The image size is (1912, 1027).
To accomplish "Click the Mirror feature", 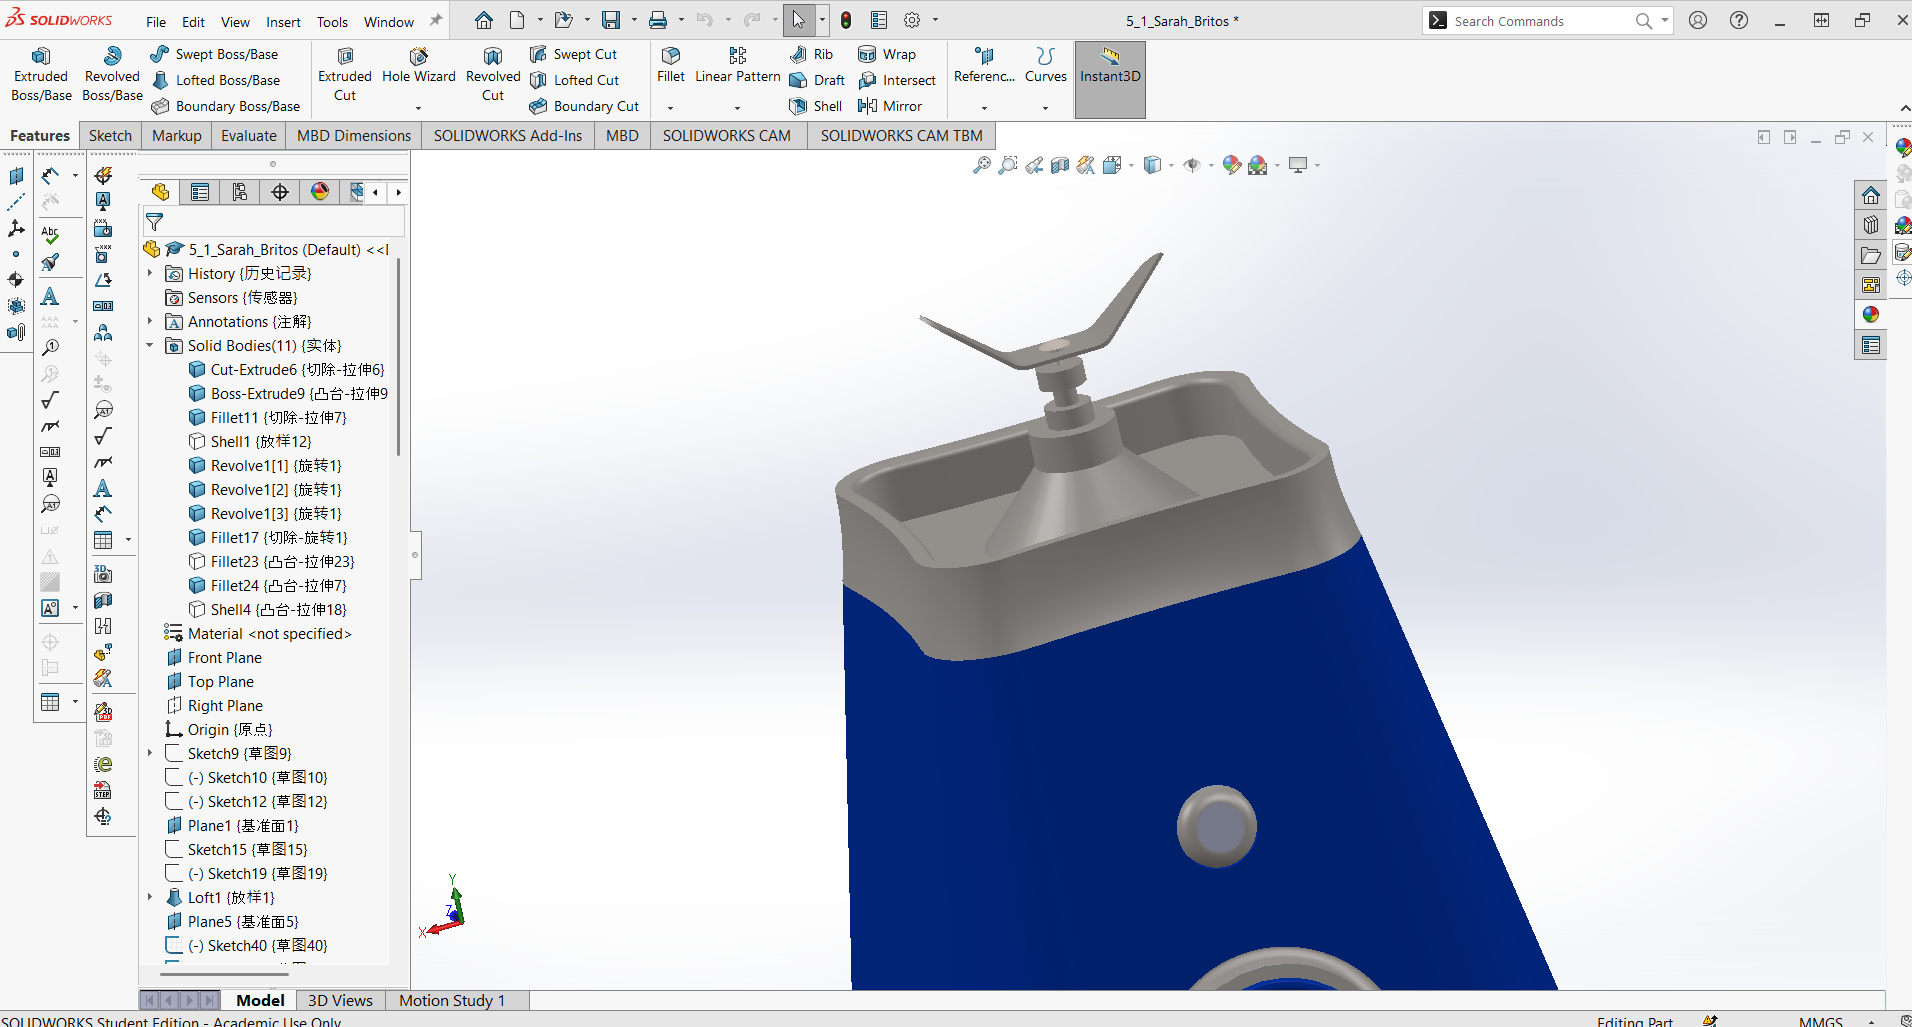I will [x=890, y=106].
